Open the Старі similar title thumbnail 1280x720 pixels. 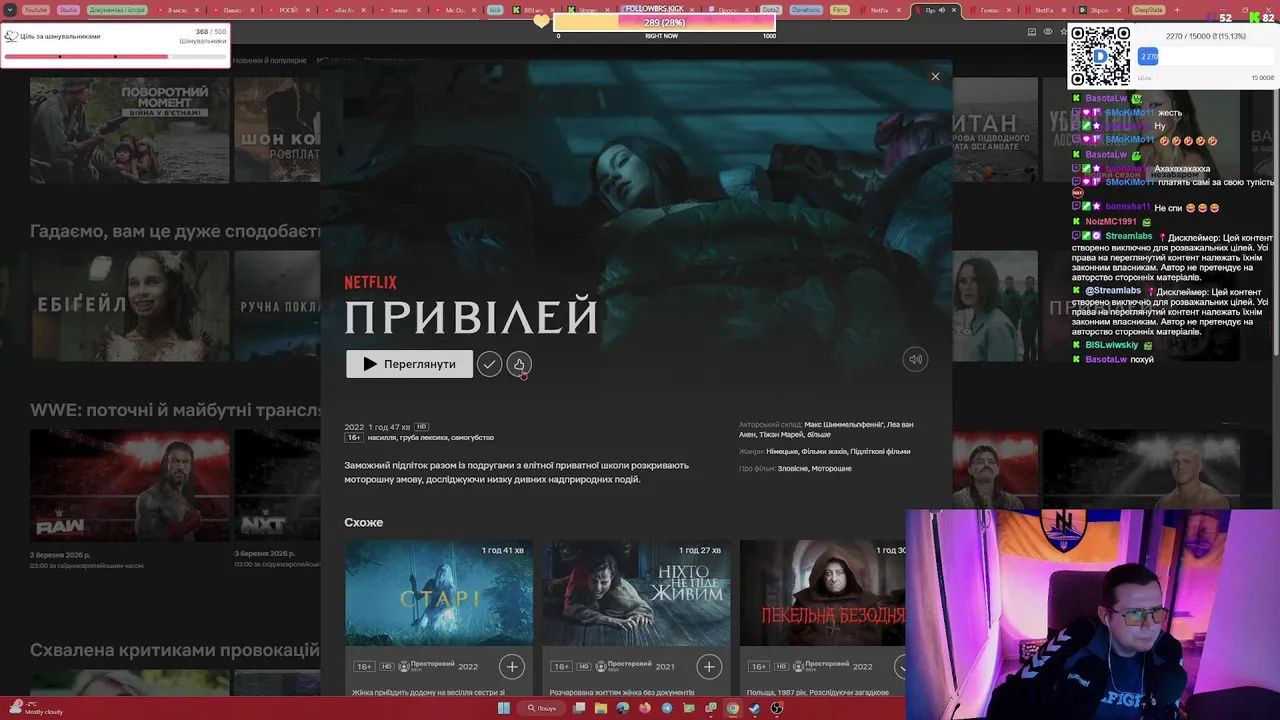pos(439,593)
